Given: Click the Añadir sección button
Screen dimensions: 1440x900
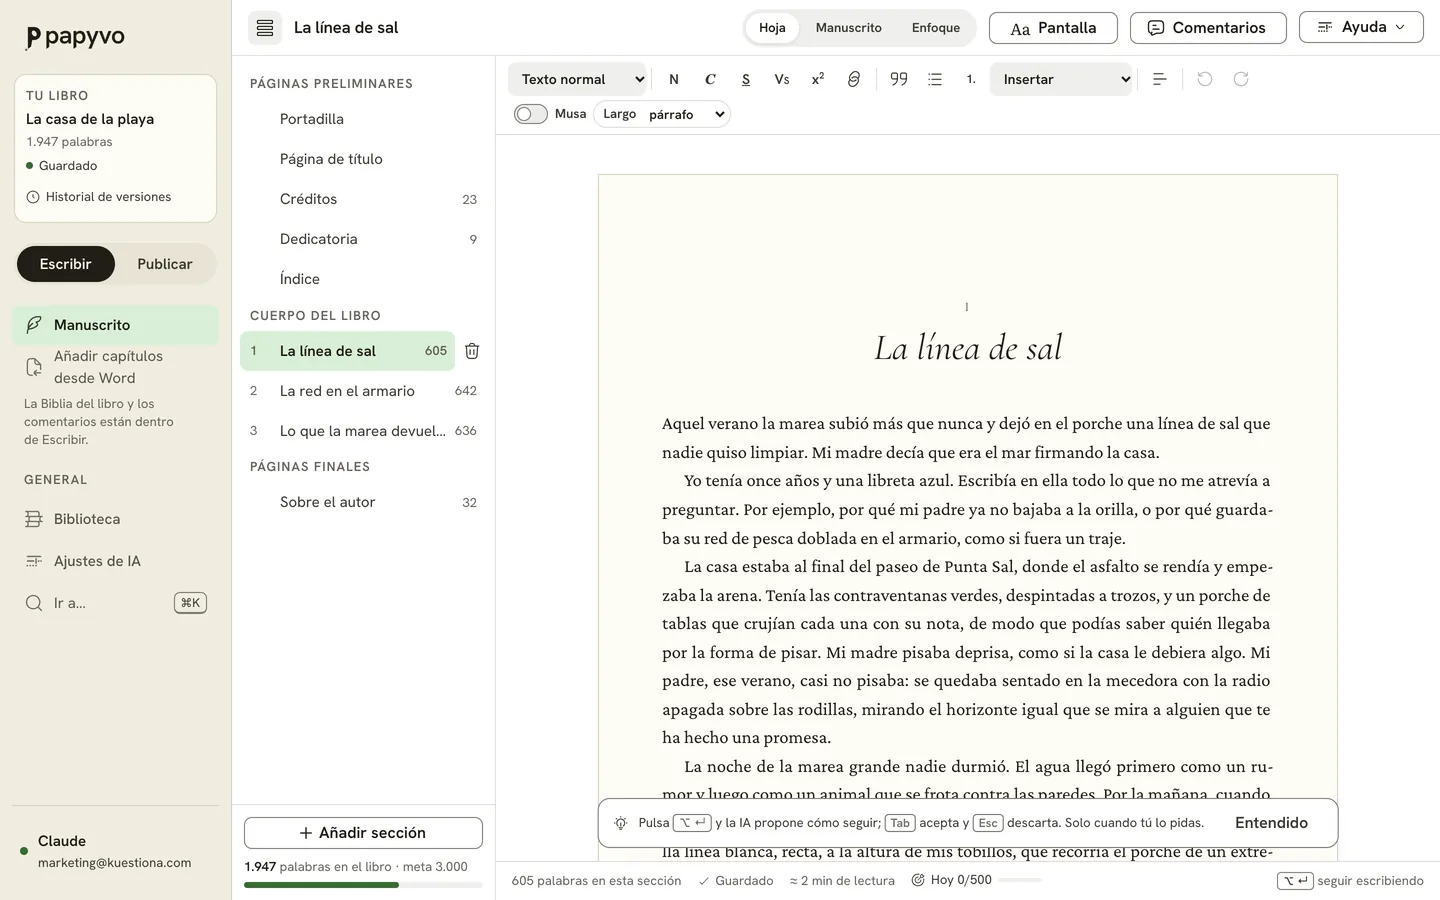Looking at the screenshot, I should click(363, 833).
